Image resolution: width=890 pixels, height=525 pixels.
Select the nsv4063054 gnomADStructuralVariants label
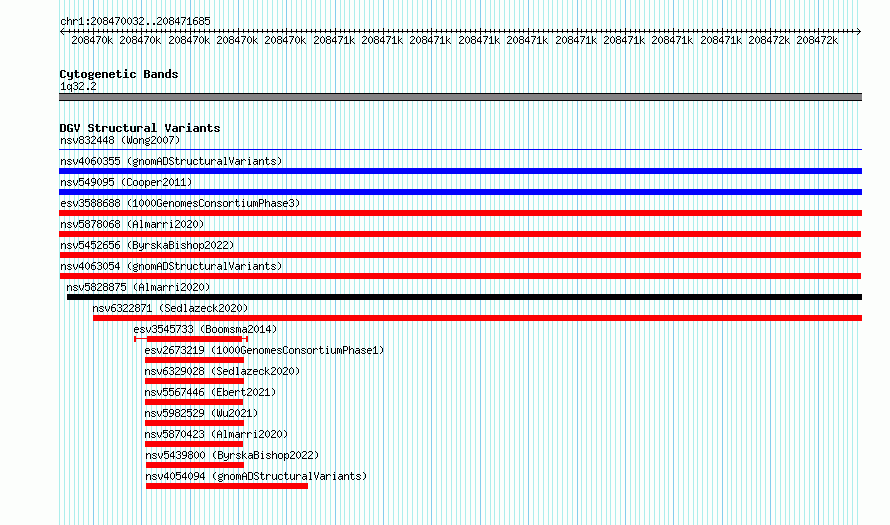(x=171, y=266)
